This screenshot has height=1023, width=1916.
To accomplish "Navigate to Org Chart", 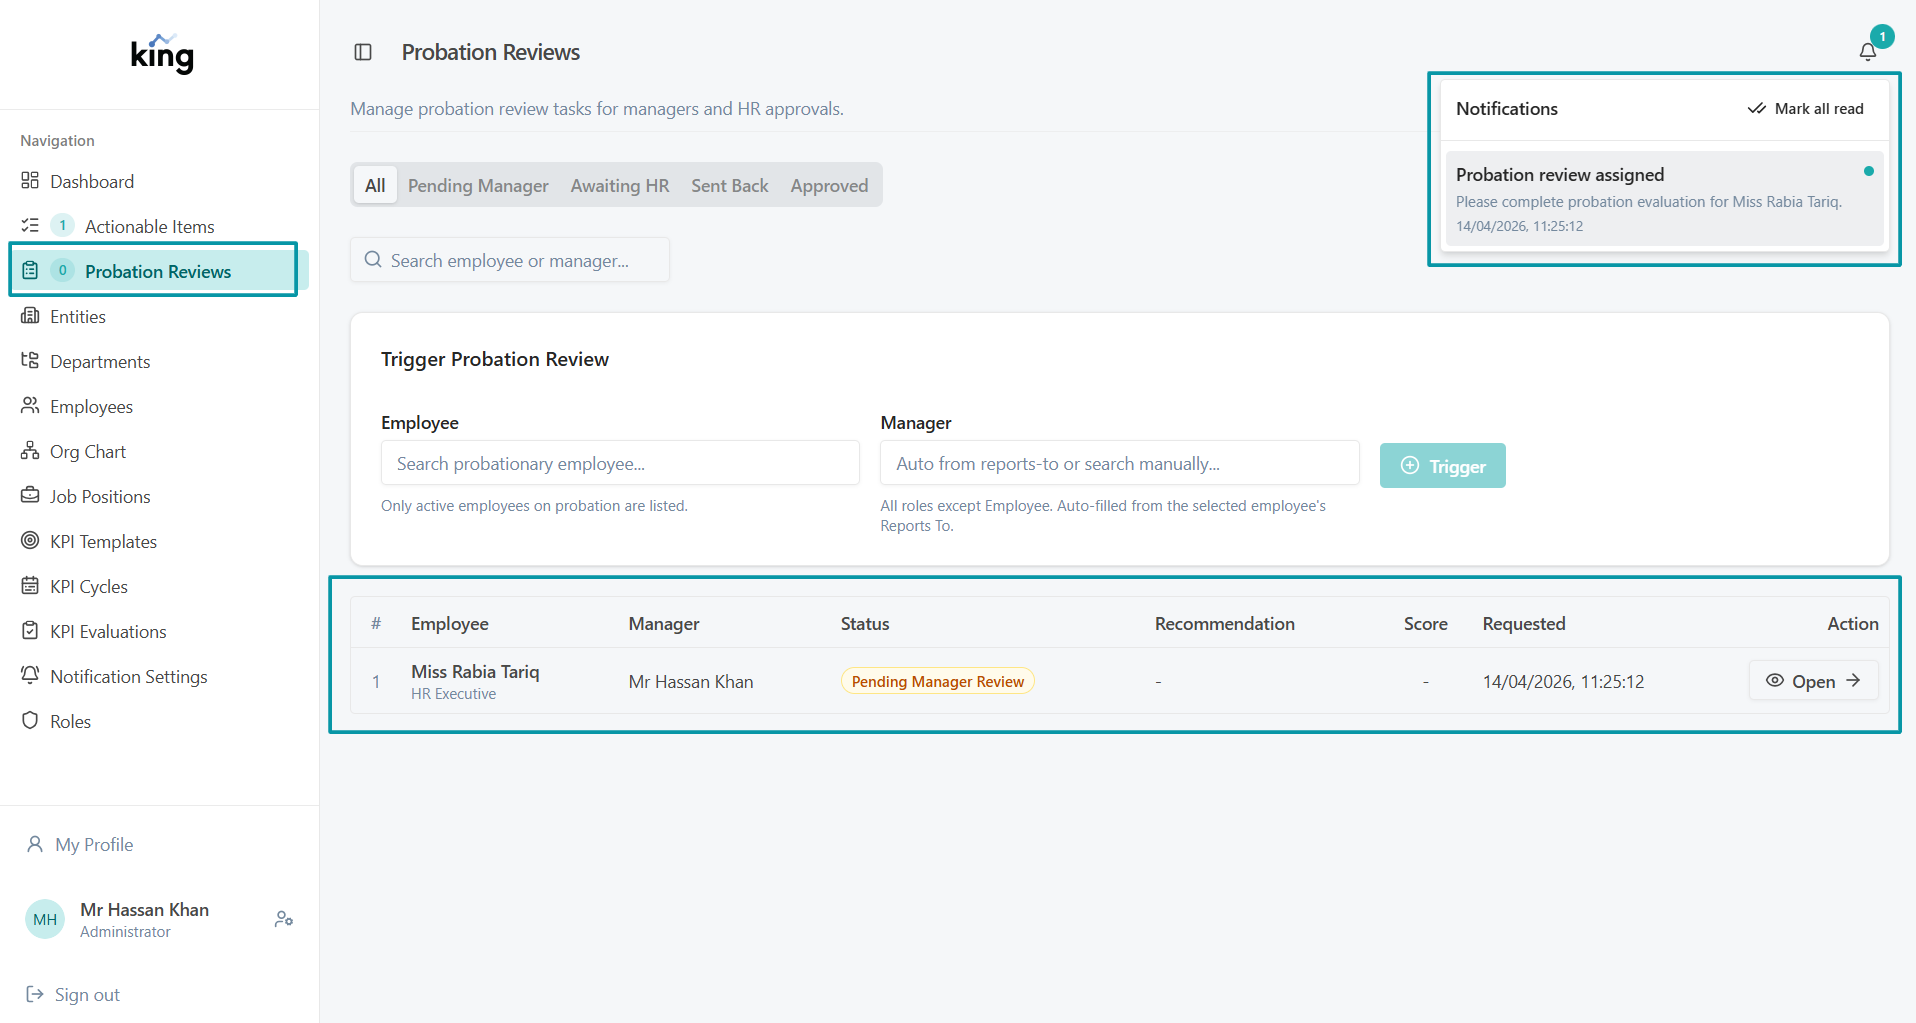I will click(x=159, y=451).
